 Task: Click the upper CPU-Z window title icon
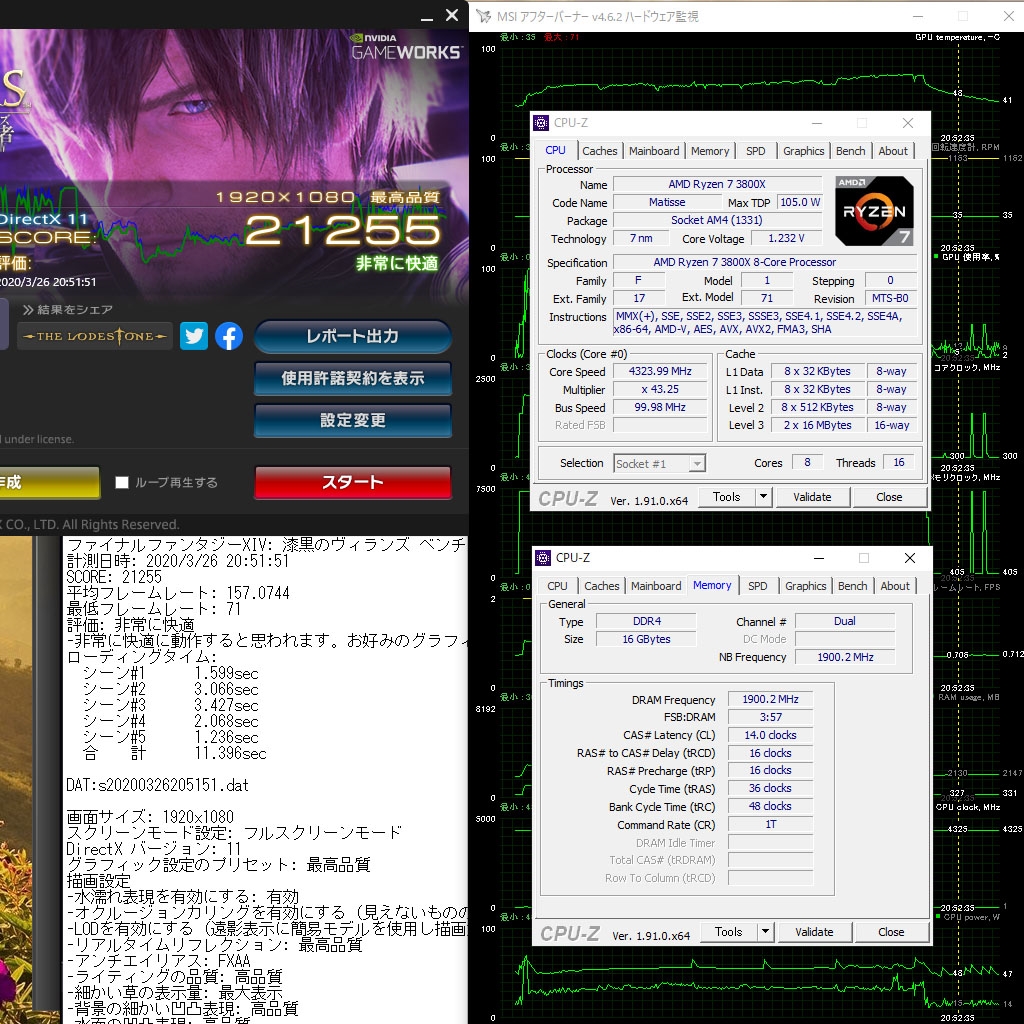(x=541, y=123)
